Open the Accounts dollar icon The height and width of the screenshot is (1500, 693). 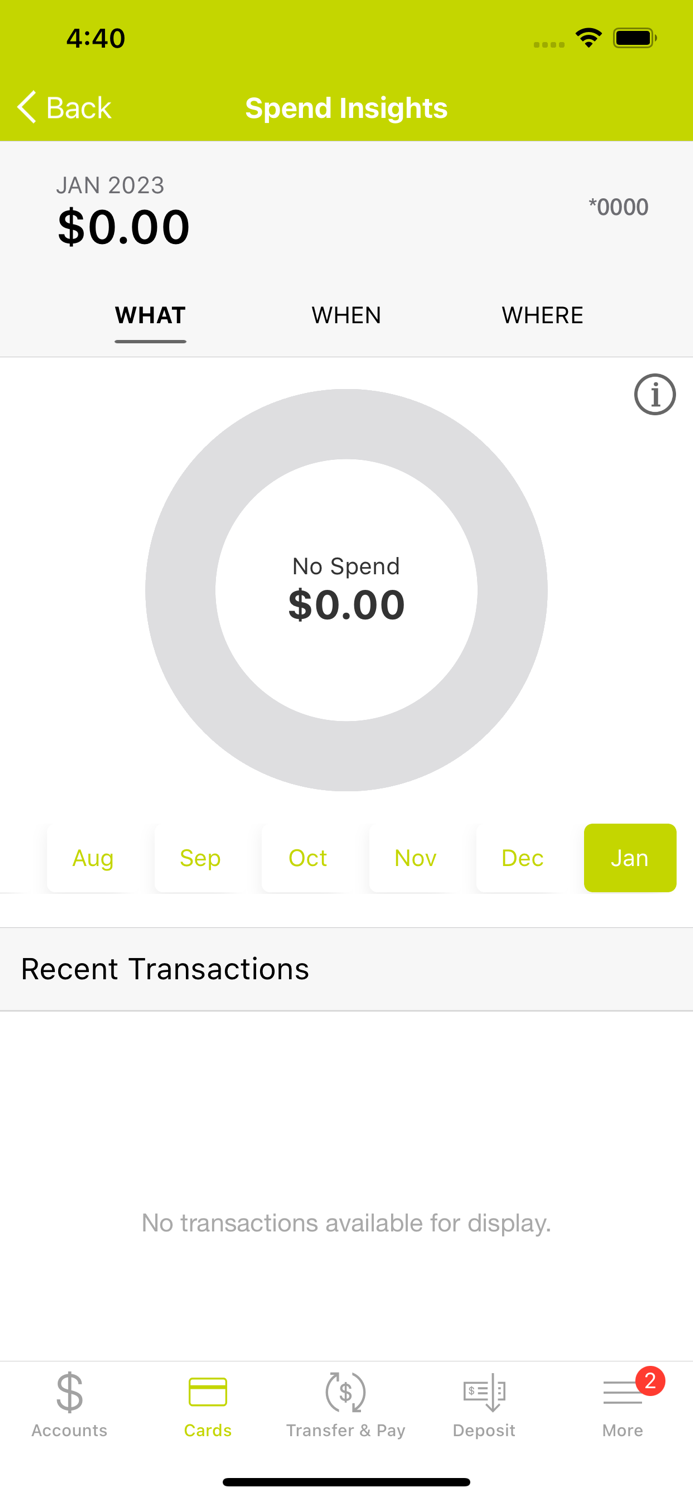pos(69,1392)
